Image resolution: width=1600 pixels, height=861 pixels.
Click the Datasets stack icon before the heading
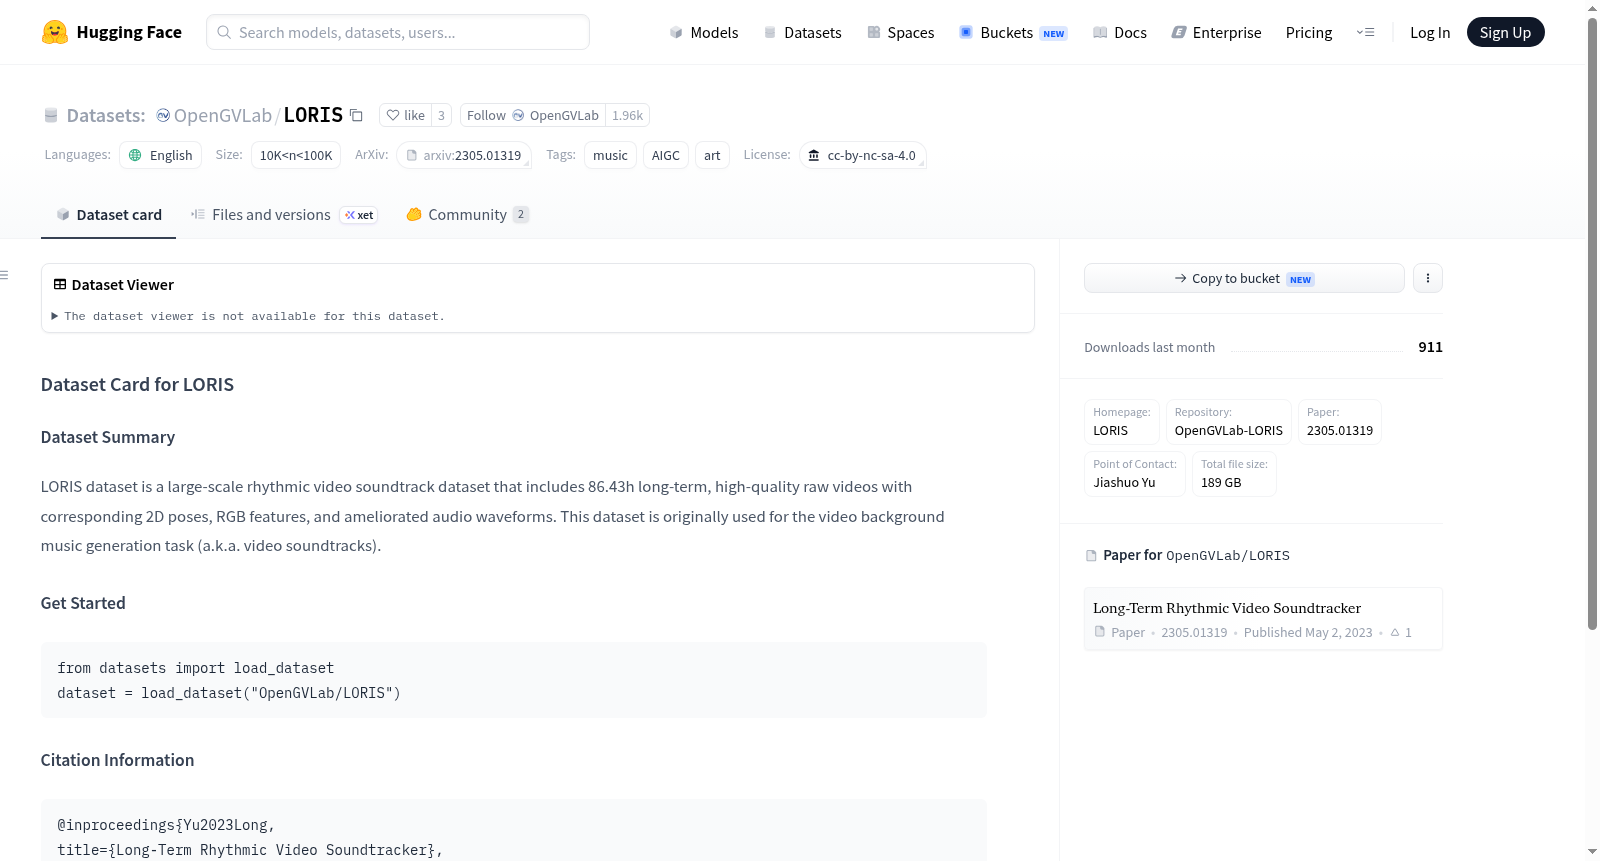click(x=51, y=116)
